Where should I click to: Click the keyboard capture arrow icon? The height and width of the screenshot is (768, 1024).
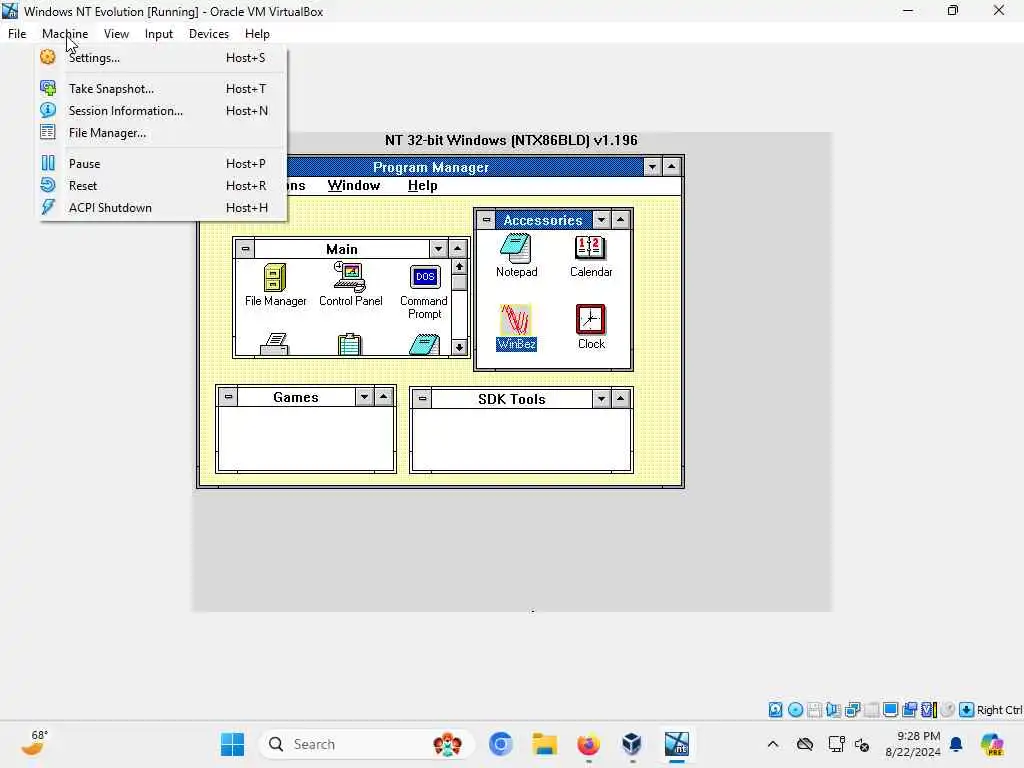click(x=967, y=710)
